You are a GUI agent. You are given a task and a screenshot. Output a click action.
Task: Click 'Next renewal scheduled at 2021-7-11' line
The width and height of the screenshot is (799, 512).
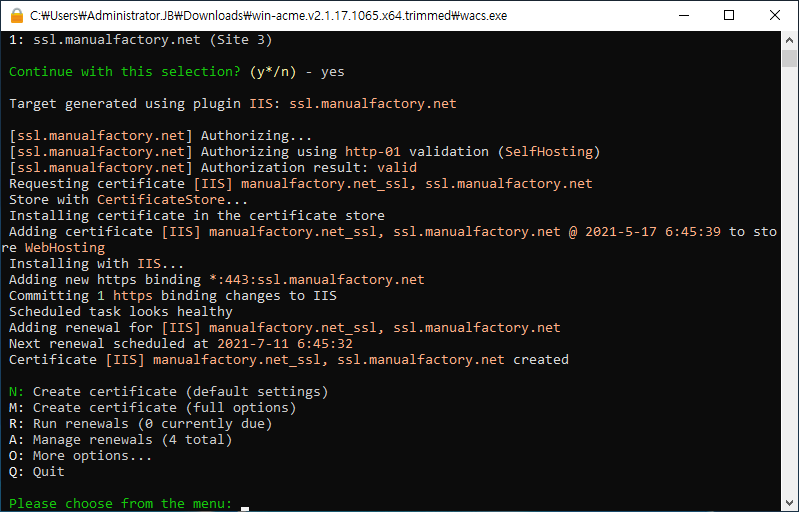[181, 344]
